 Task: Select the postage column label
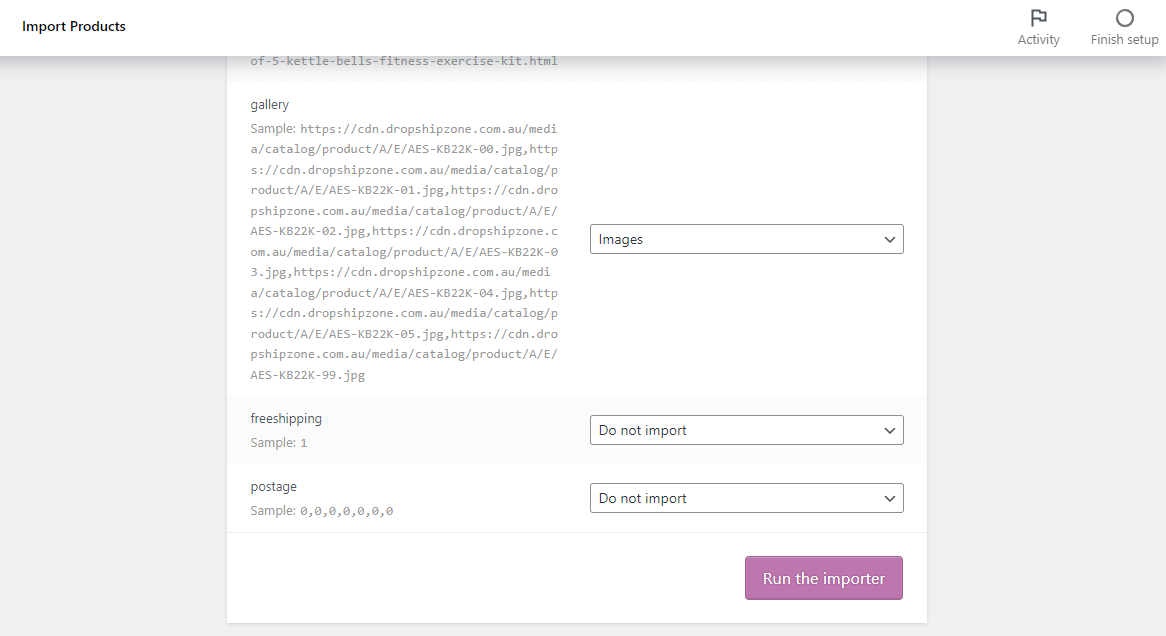click(274, 486)
